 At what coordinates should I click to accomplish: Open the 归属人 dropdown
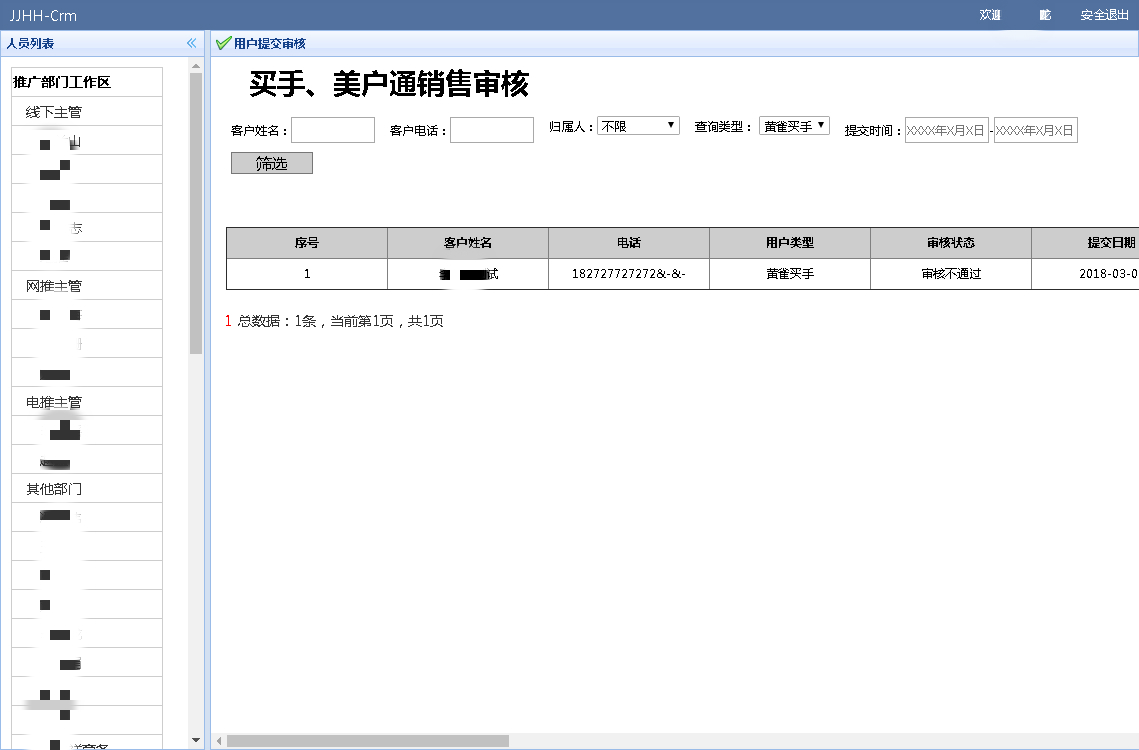[638, 126]
